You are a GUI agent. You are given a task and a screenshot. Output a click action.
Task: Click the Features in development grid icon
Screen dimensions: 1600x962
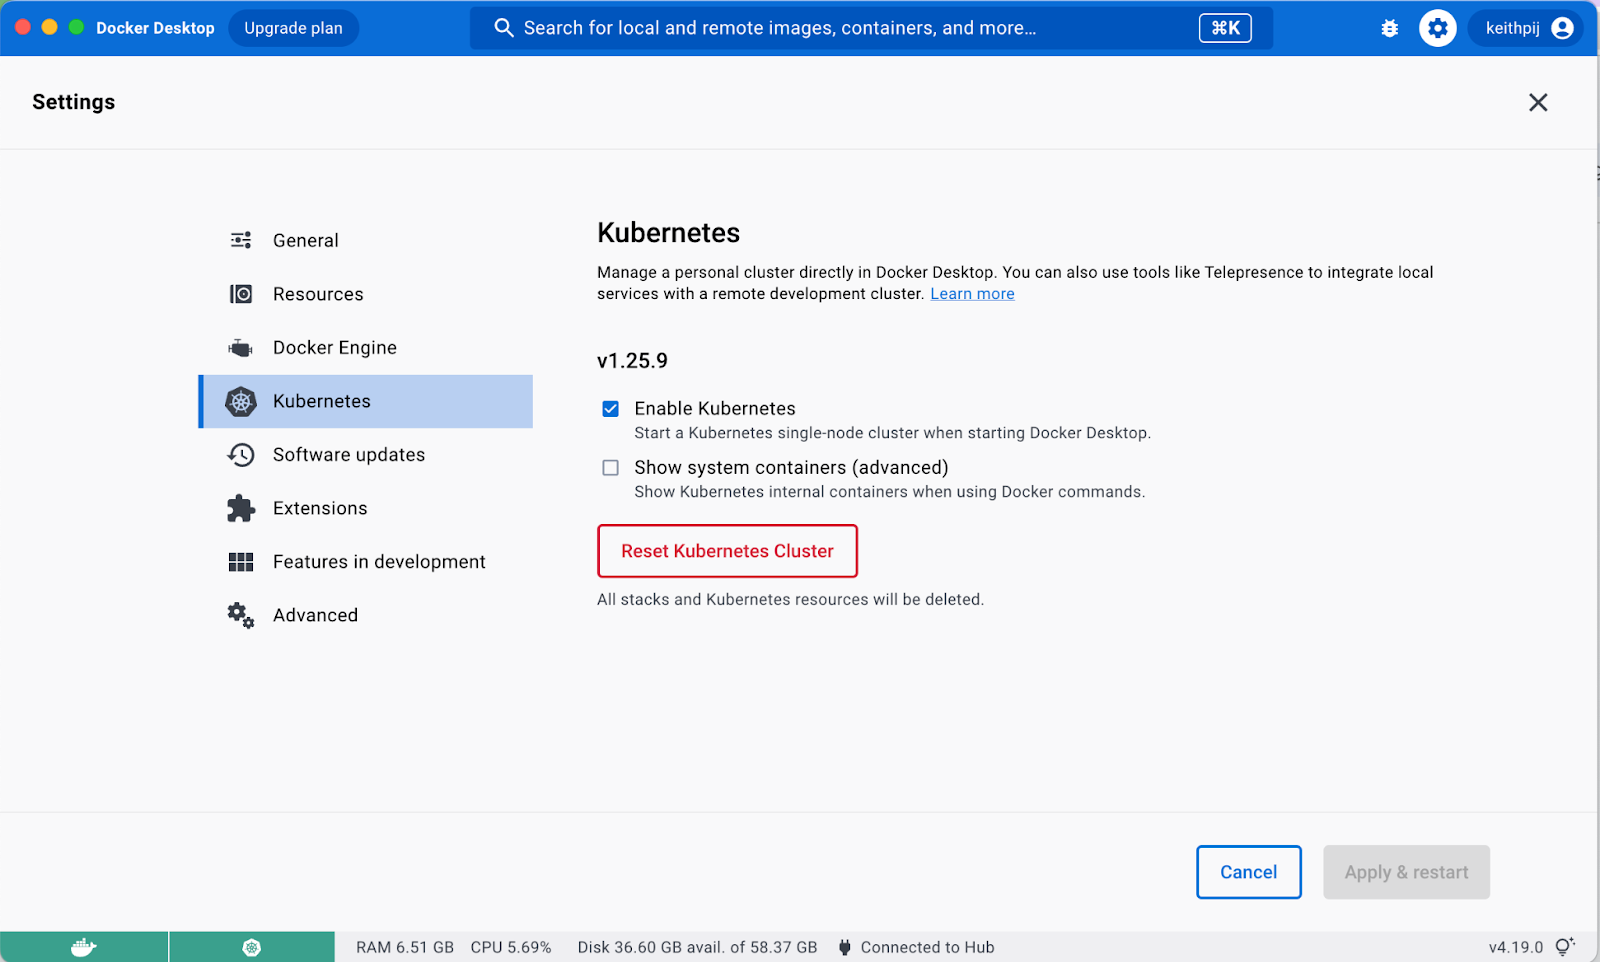click(x=241, y=562)
